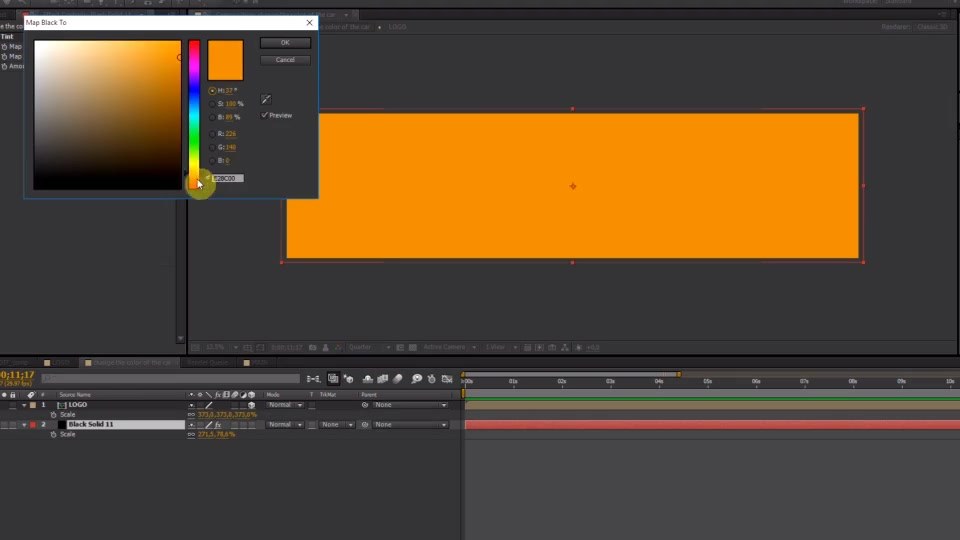Open the composition mini-flowchart icon
Screen dimensions: 960x540
313,379
